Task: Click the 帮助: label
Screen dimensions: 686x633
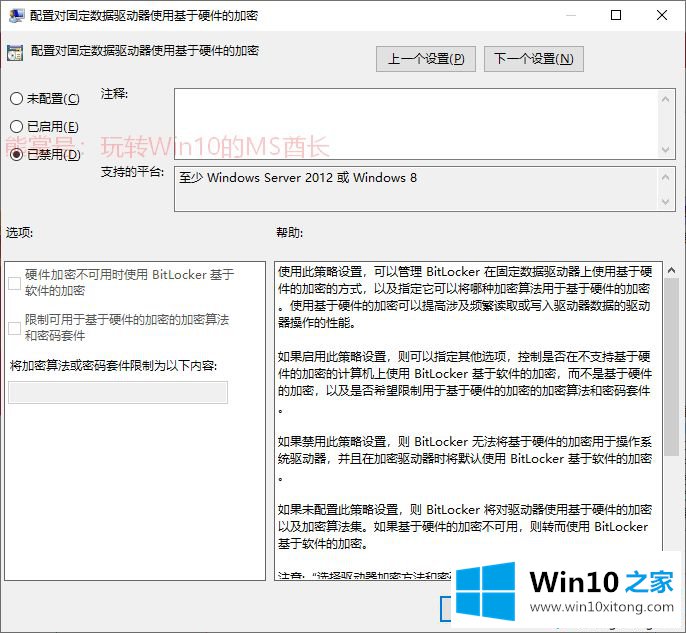Action: tap(289, 232)
